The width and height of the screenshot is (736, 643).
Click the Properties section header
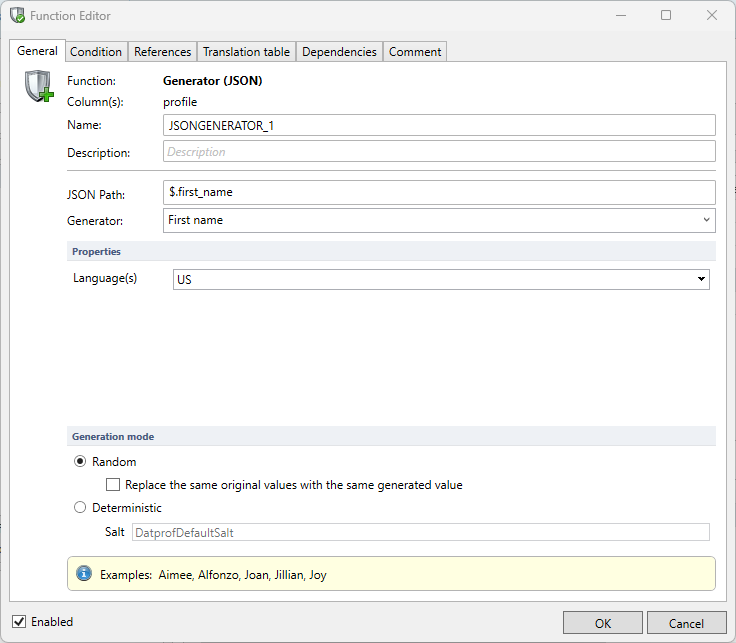(391, 251)
